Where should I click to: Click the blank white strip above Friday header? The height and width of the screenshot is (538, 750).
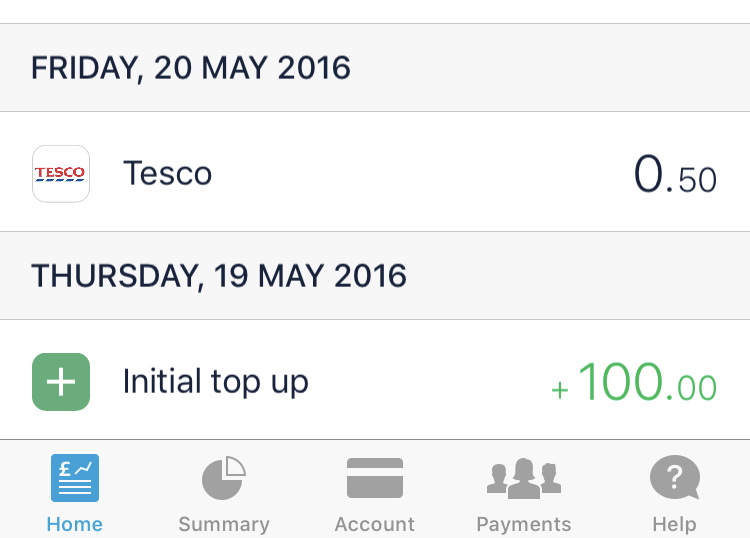375,11
